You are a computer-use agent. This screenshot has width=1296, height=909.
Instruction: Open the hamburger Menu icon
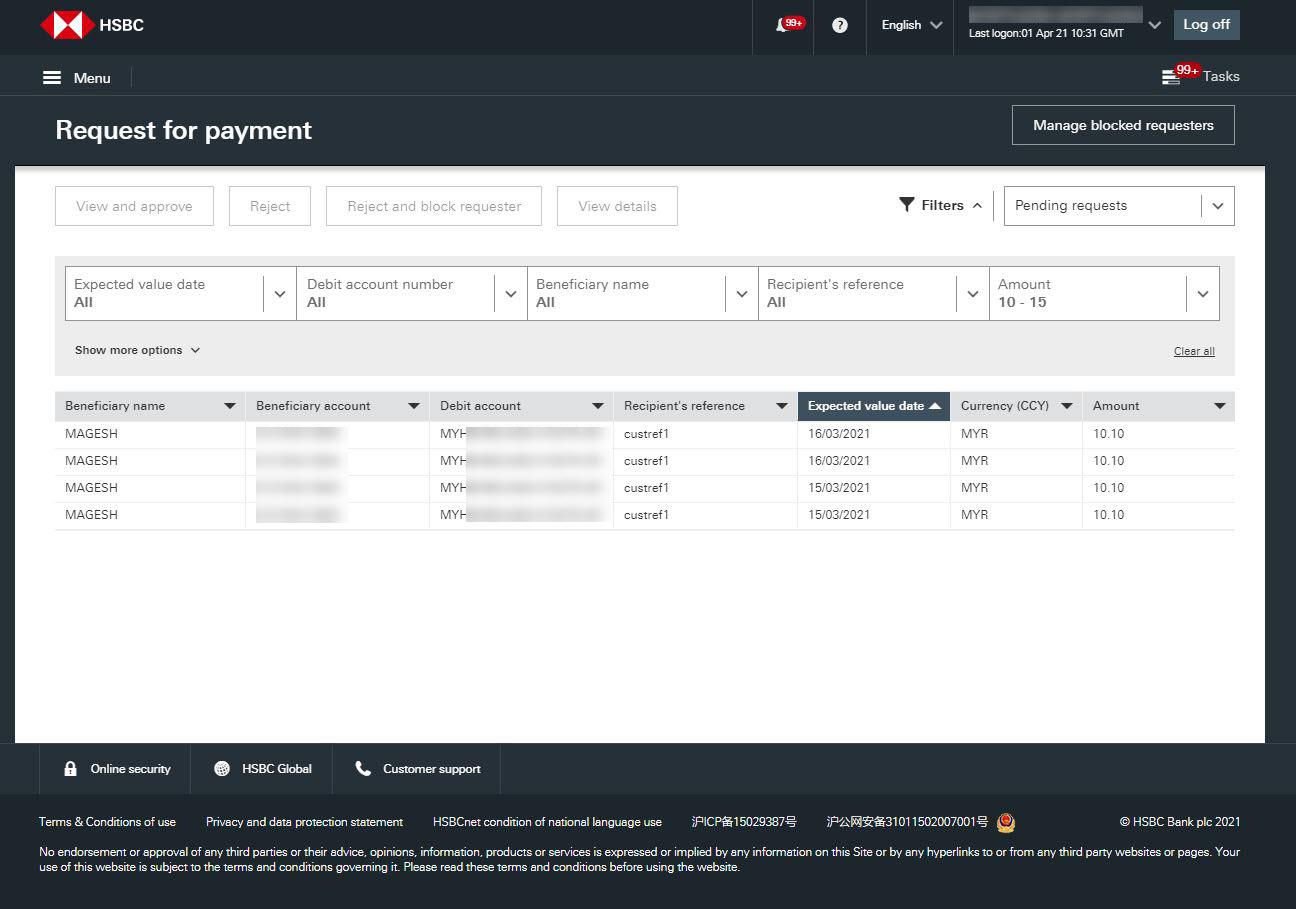pos(52,78)
